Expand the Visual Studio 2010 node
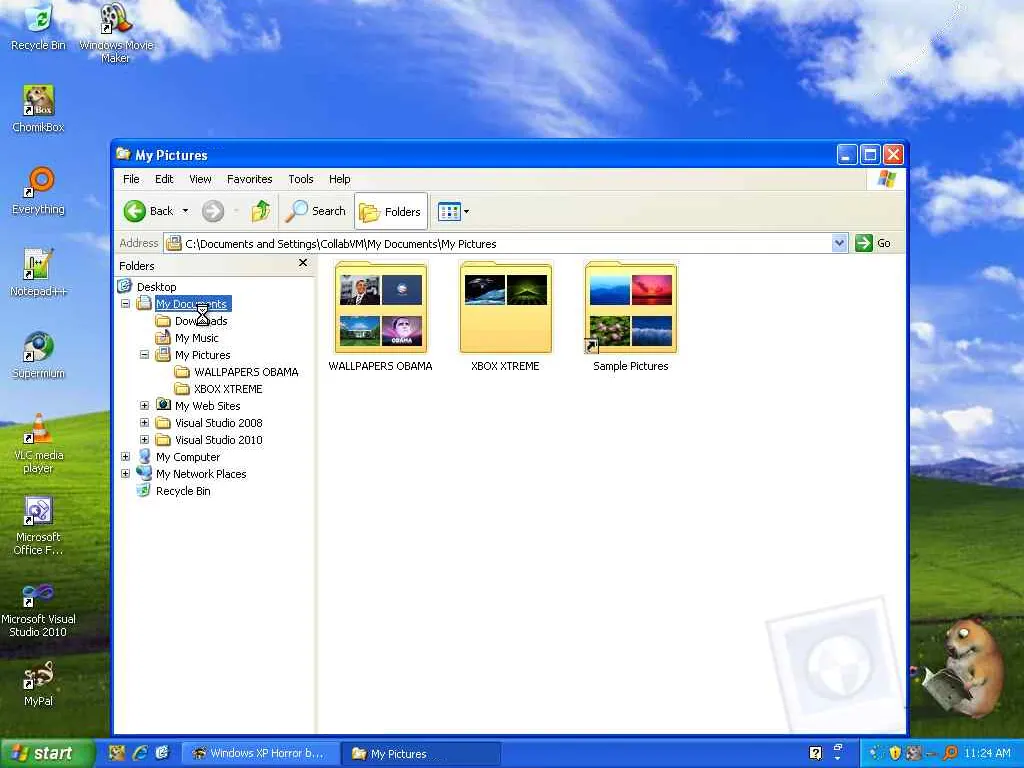This screenshot has height=768, width=1024. coord(144,440)
